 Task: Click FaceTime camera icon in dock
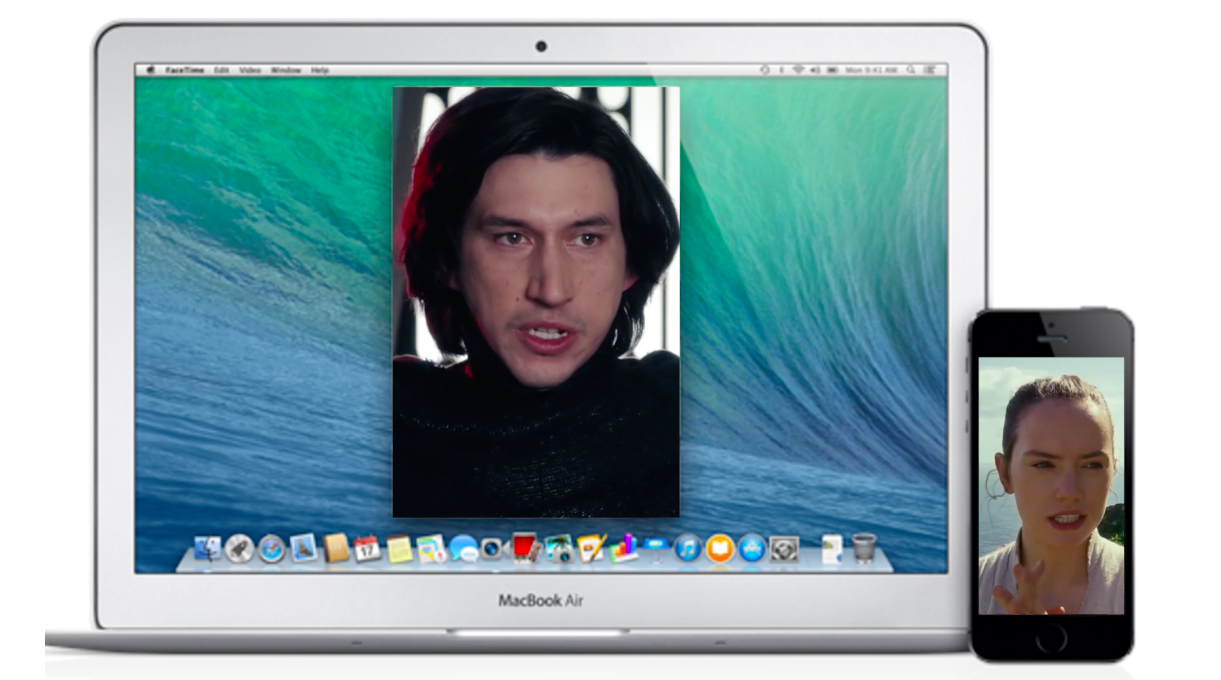[x=492, y=548]
